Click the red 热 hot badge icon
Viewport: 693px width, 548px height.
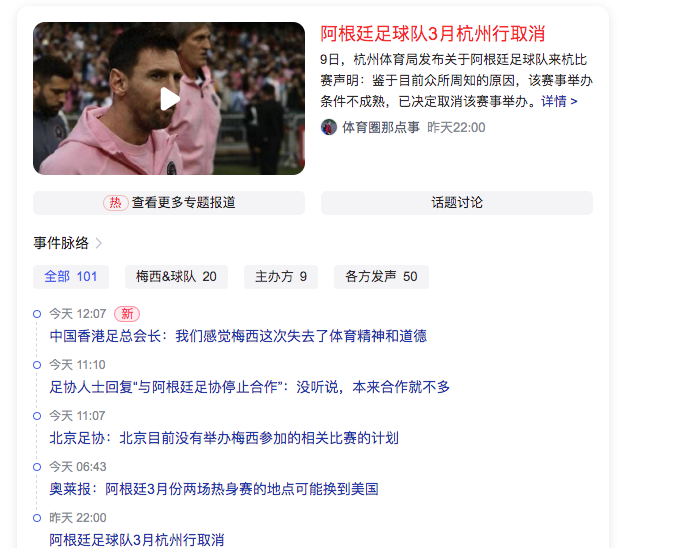coord(116,203)
